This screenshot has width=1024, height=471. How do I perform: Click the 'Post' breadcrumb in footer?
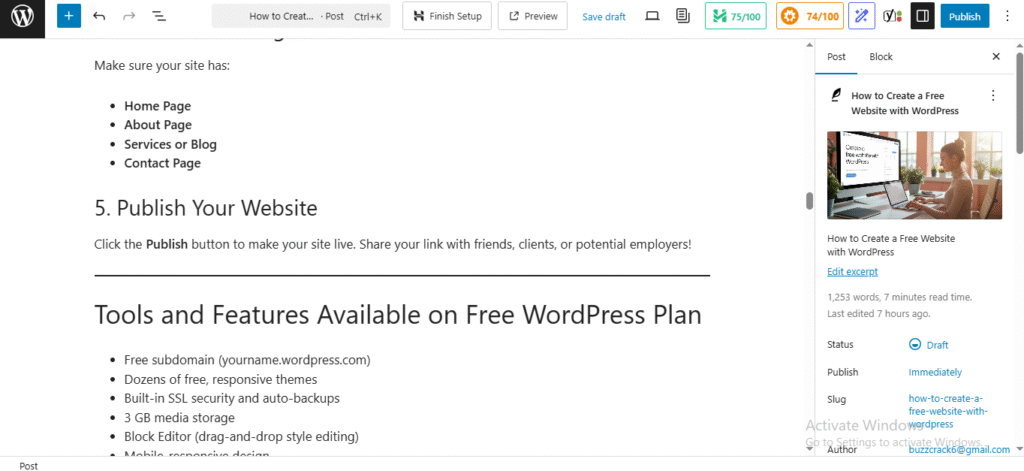(28, 466)
